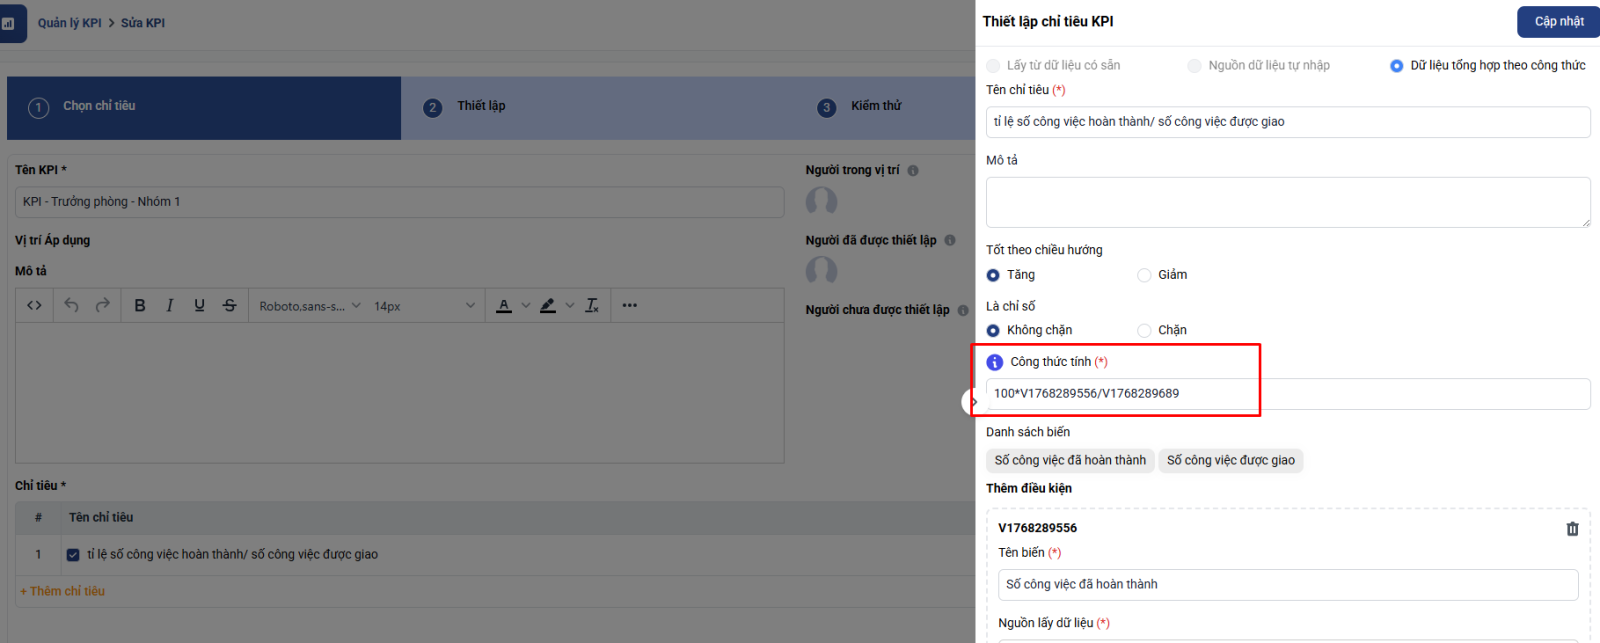Click info icon beside Công thức tính

[994, 362]
